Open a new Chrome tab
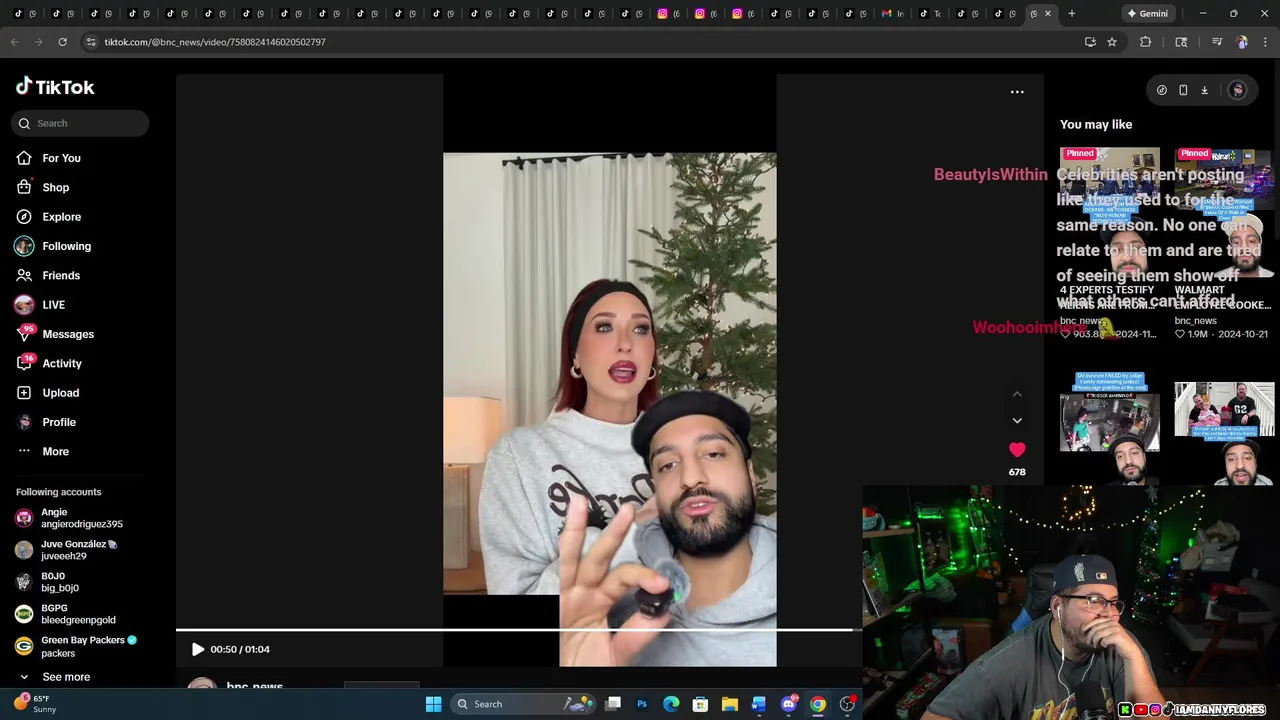Screen dimensions: 1280x720 1071,13
